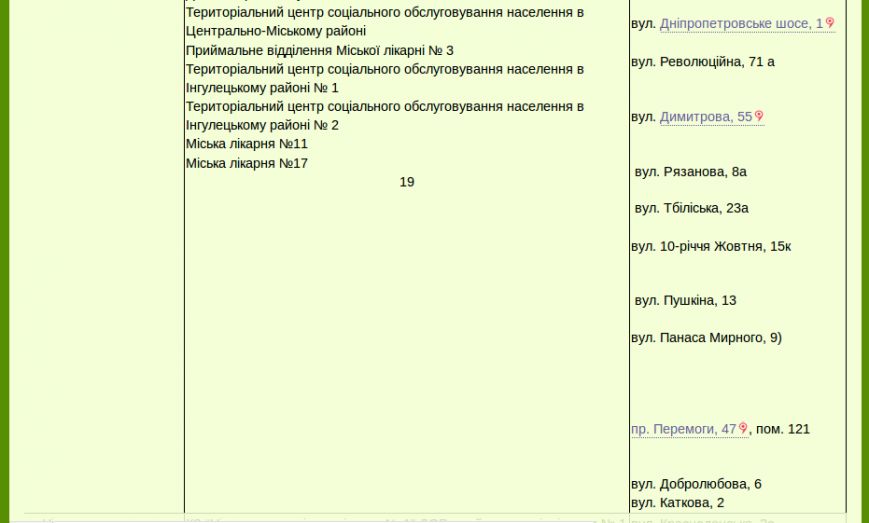Click the text Міська лікарня №17

pyautogui.click(x=247, y=163)
